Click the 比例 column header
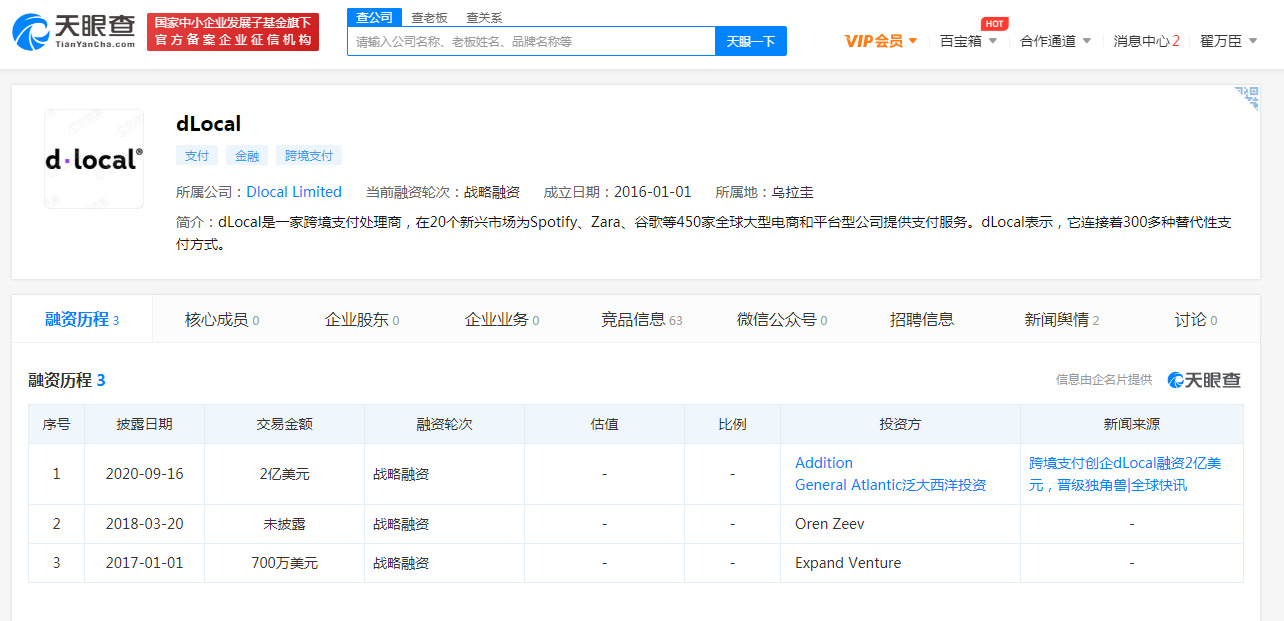Image resolution: width=1284 pixels, height=621 pixels. click(x=733, y=424)
